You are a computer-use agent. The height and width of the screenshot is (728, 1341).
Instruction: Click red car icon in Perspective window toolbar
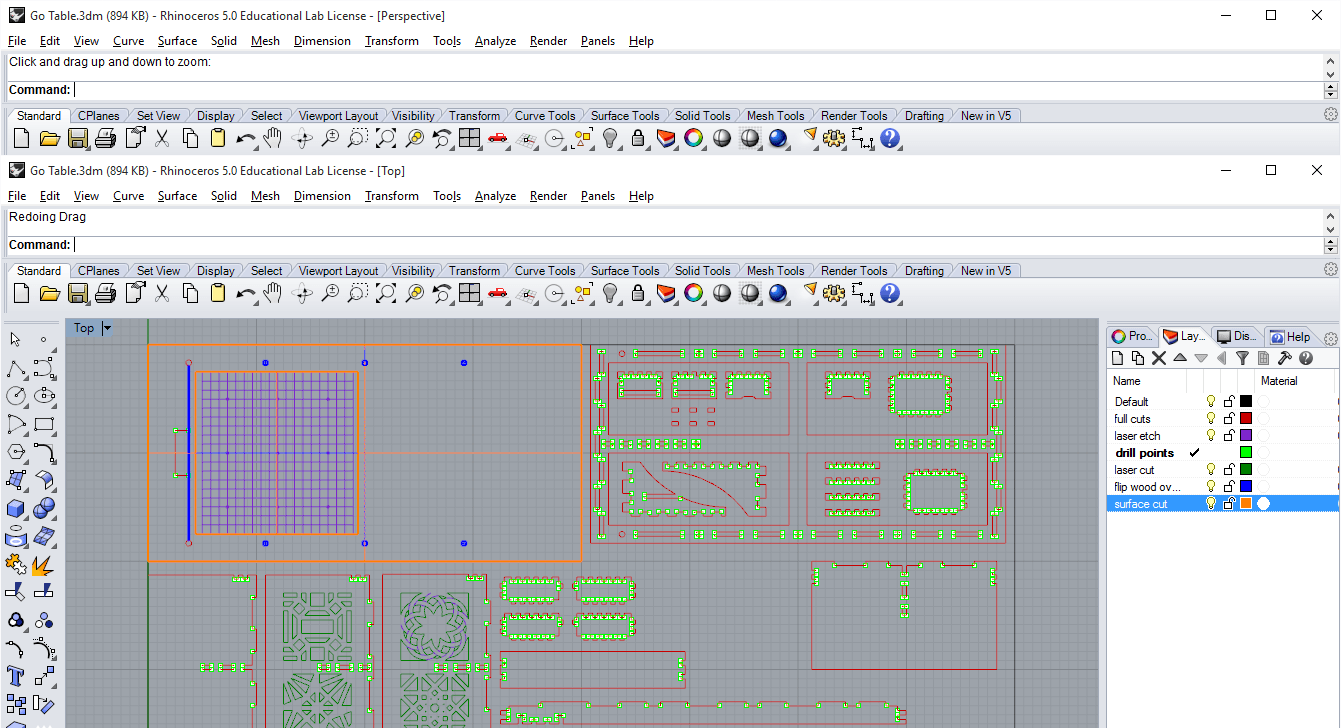[x=498, y=138]
